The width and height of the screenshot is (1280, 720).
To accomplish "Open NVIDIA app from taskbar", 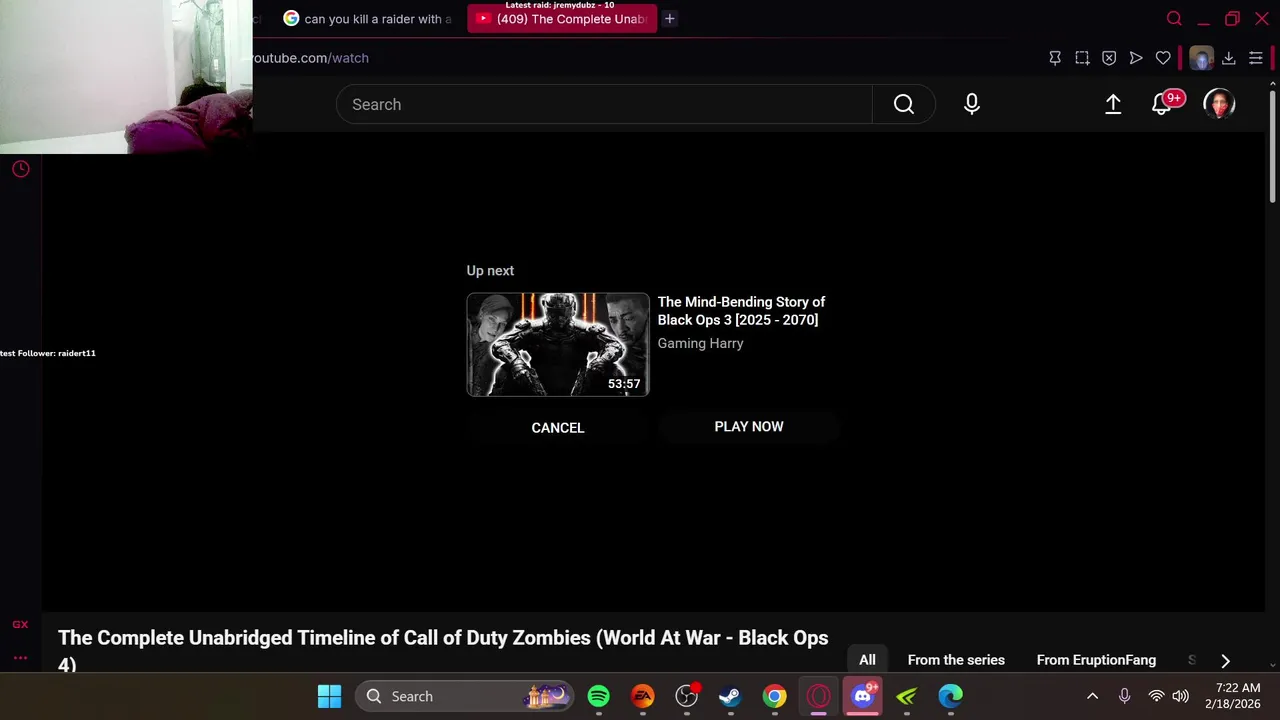I will 907,696.
